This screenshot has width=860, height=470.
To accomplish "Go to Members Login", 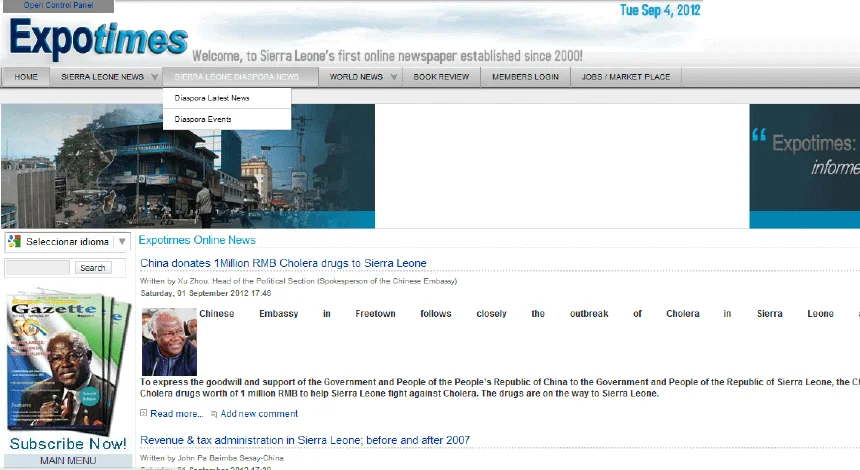I will tap(525, 77).
